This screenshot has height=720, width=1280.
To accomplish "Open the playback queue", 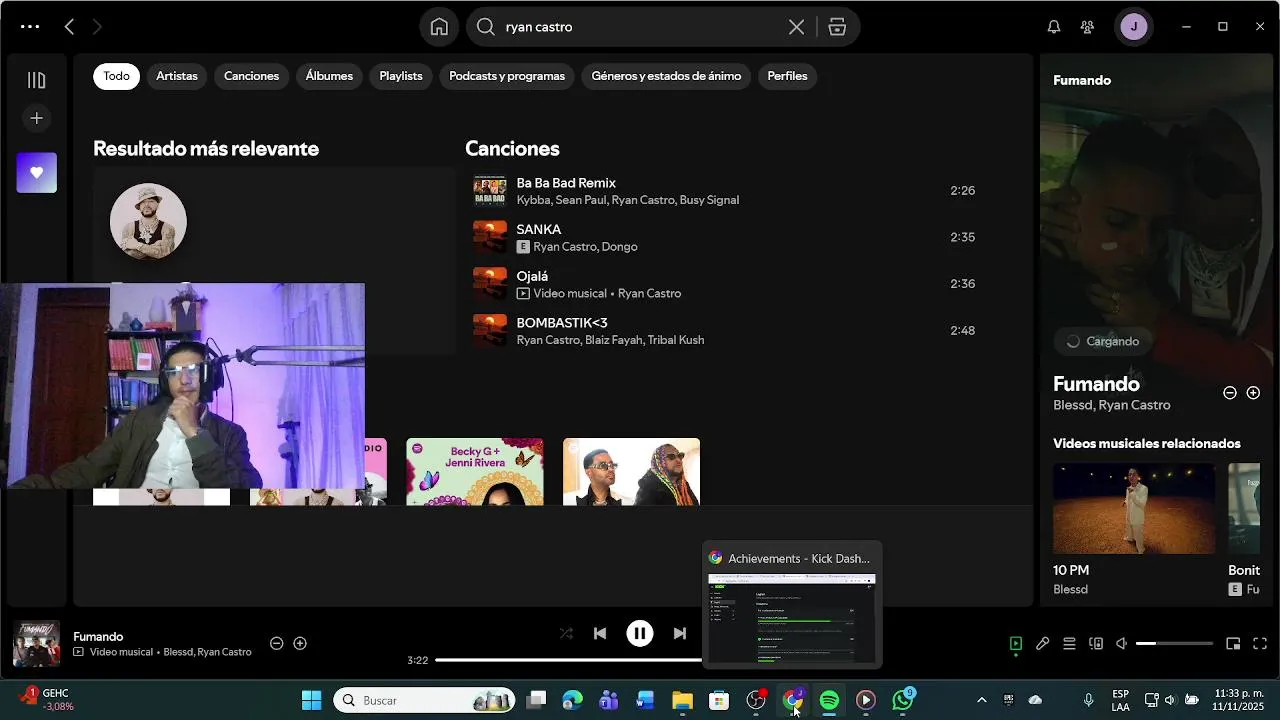I will click(1069, 644).
